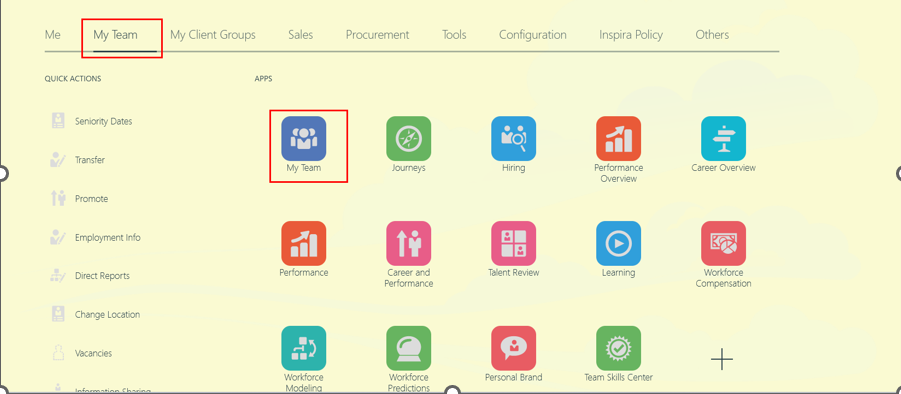Select the Change Location quick action

click(x=95, y=314)
